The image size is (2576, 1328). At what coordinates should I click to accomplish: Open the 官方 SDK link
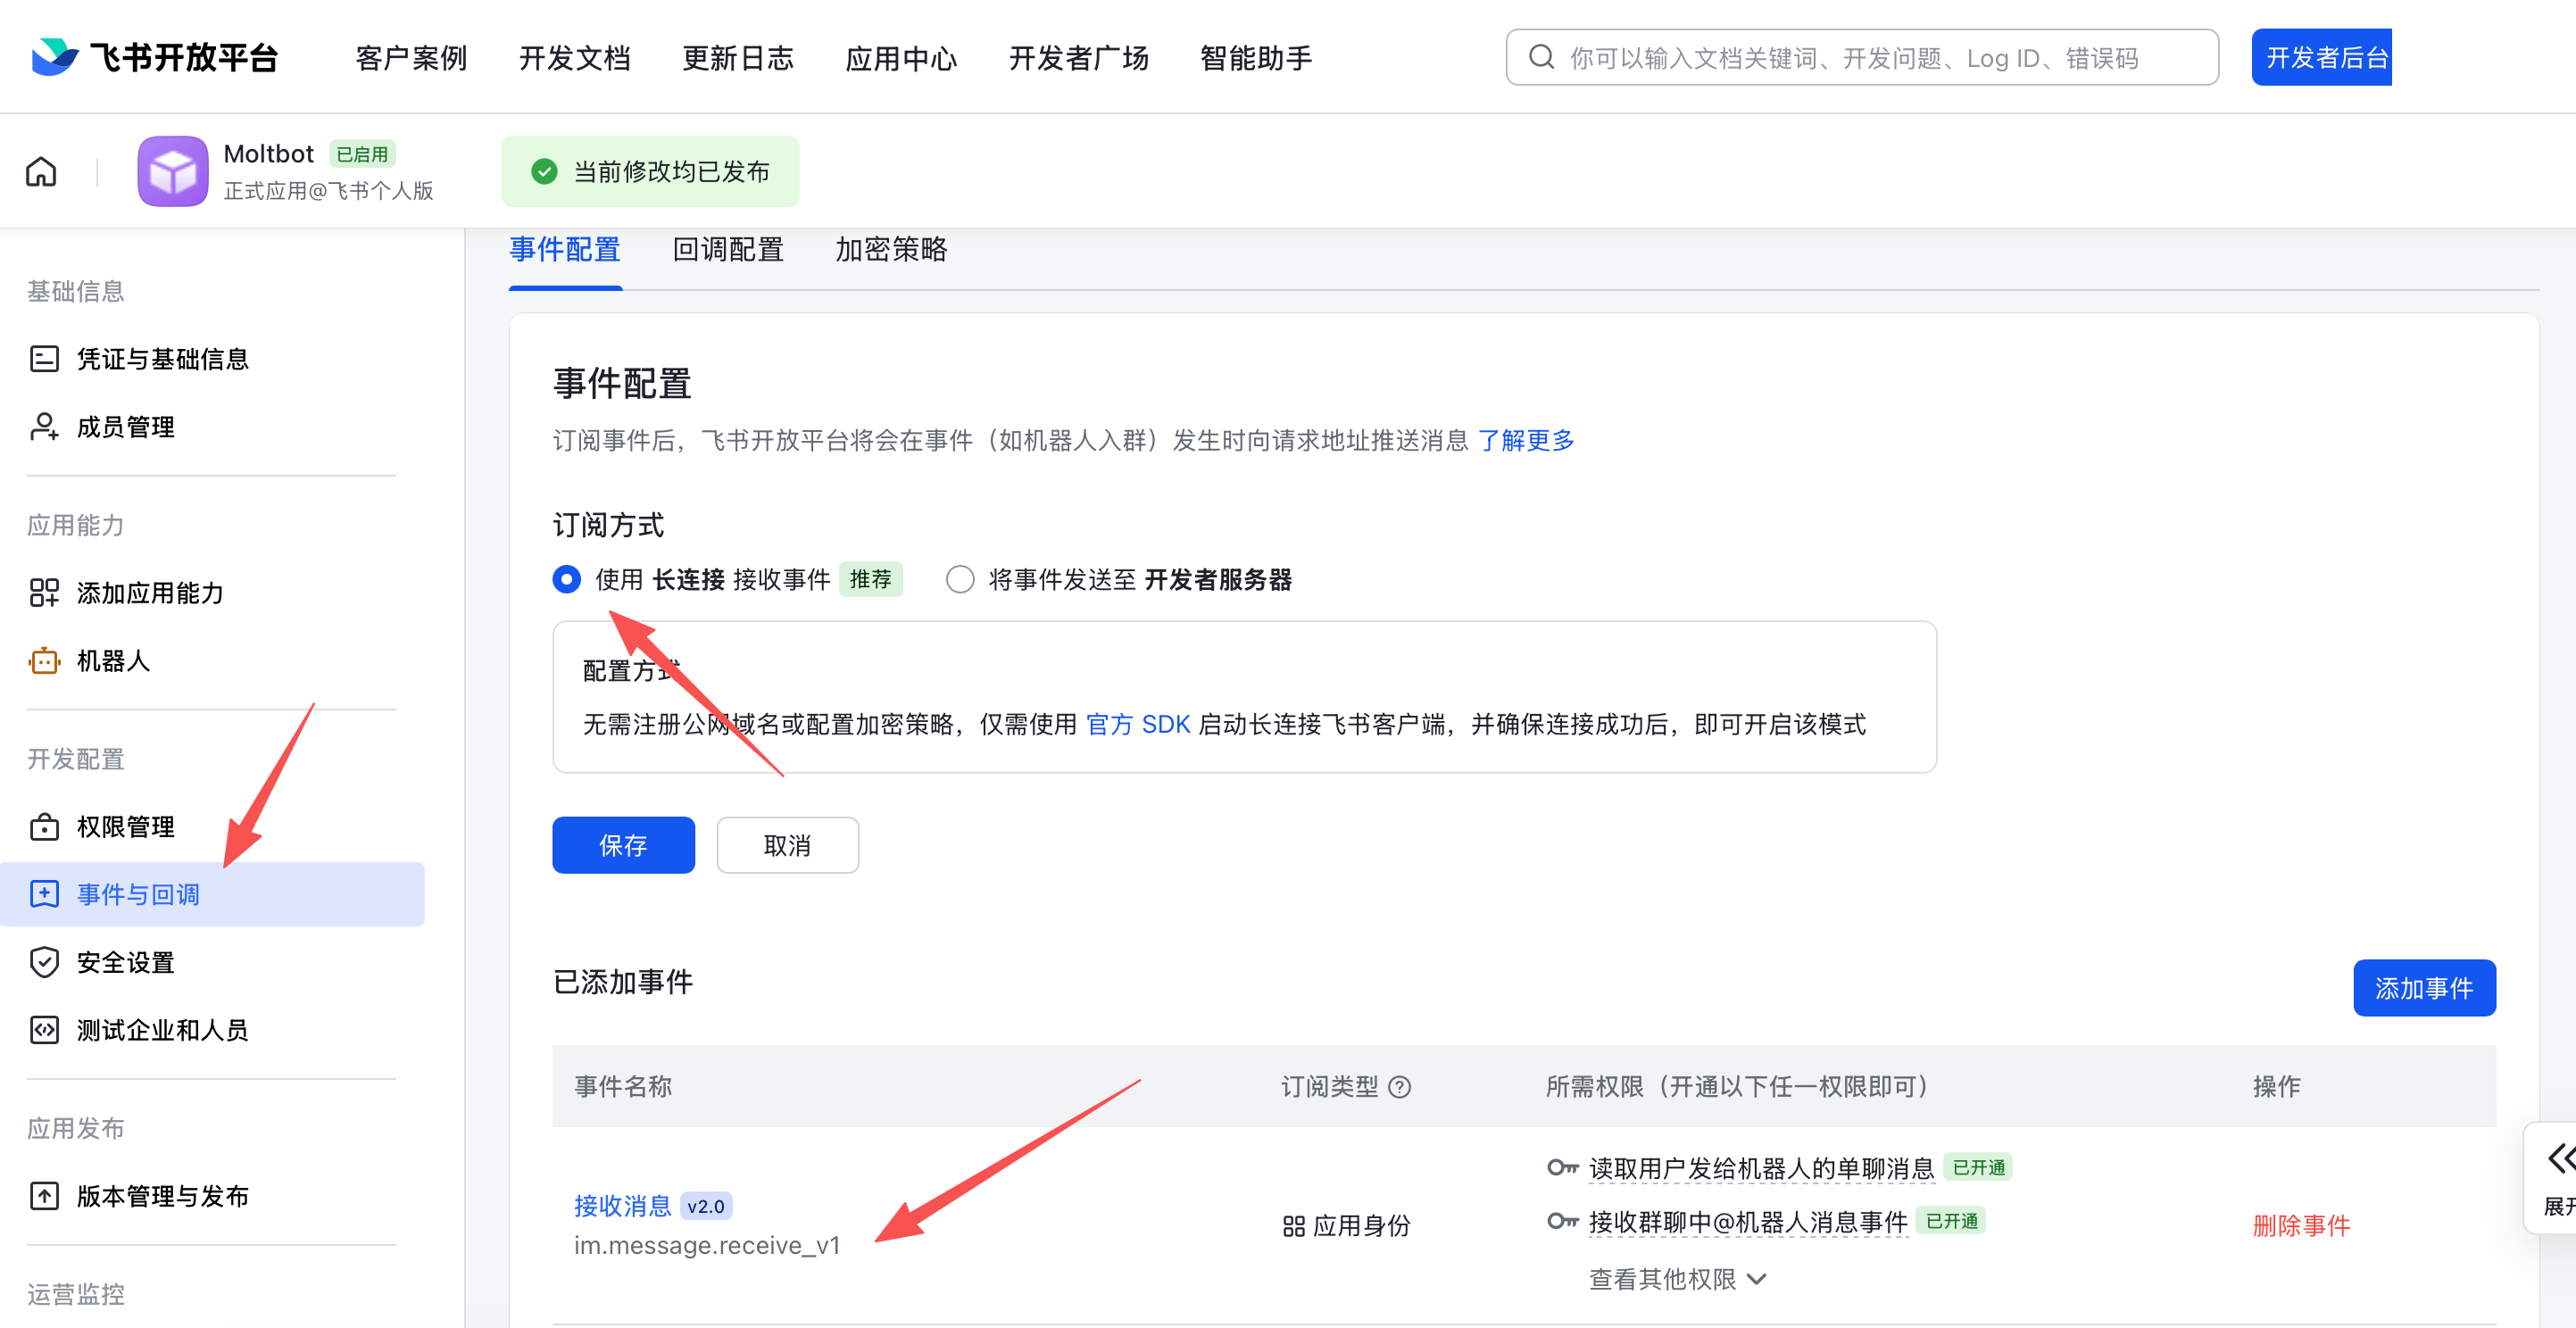tap(1137, 724)
